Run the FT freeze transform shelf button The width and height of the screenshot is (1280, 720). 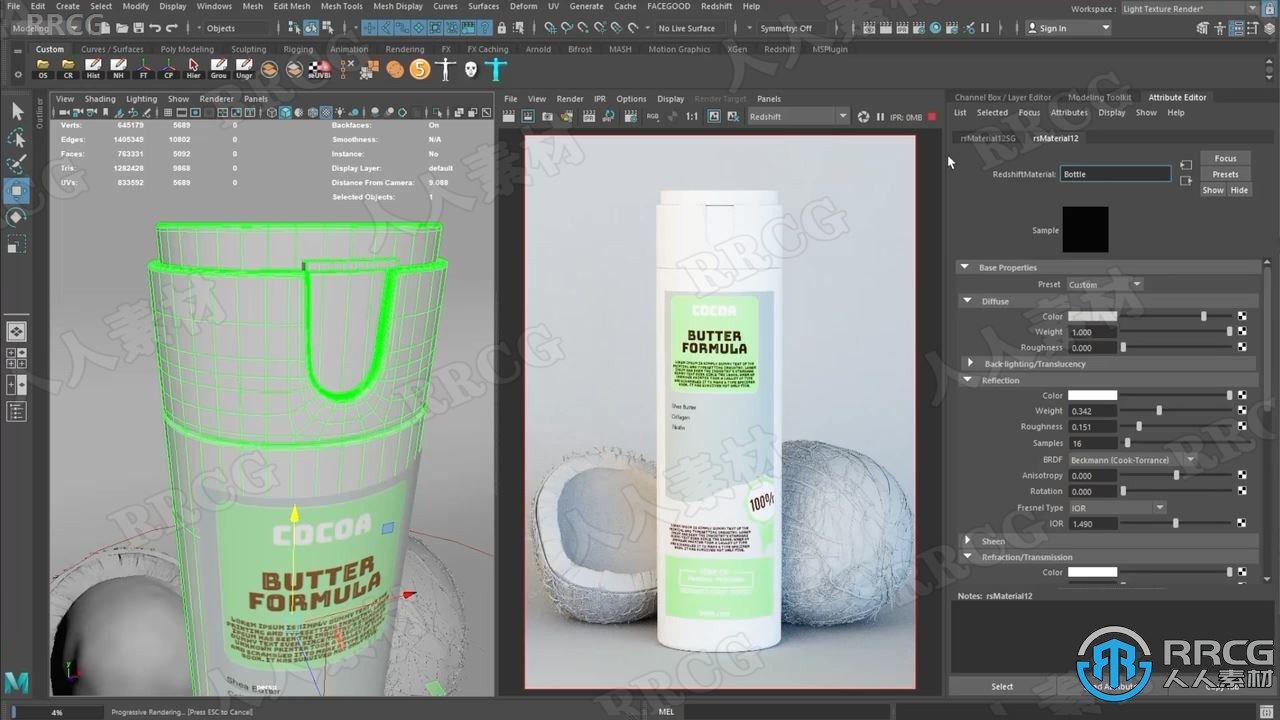tap(143, 69)
